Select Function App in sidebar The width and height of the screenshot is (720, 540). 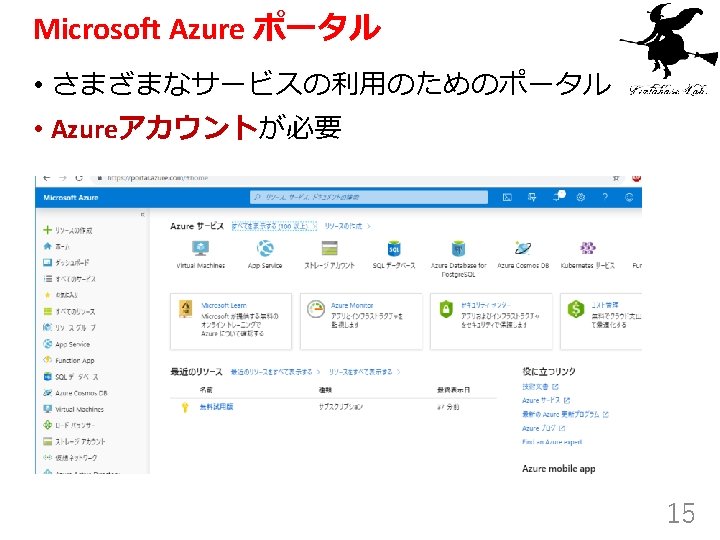click(68, 360)
